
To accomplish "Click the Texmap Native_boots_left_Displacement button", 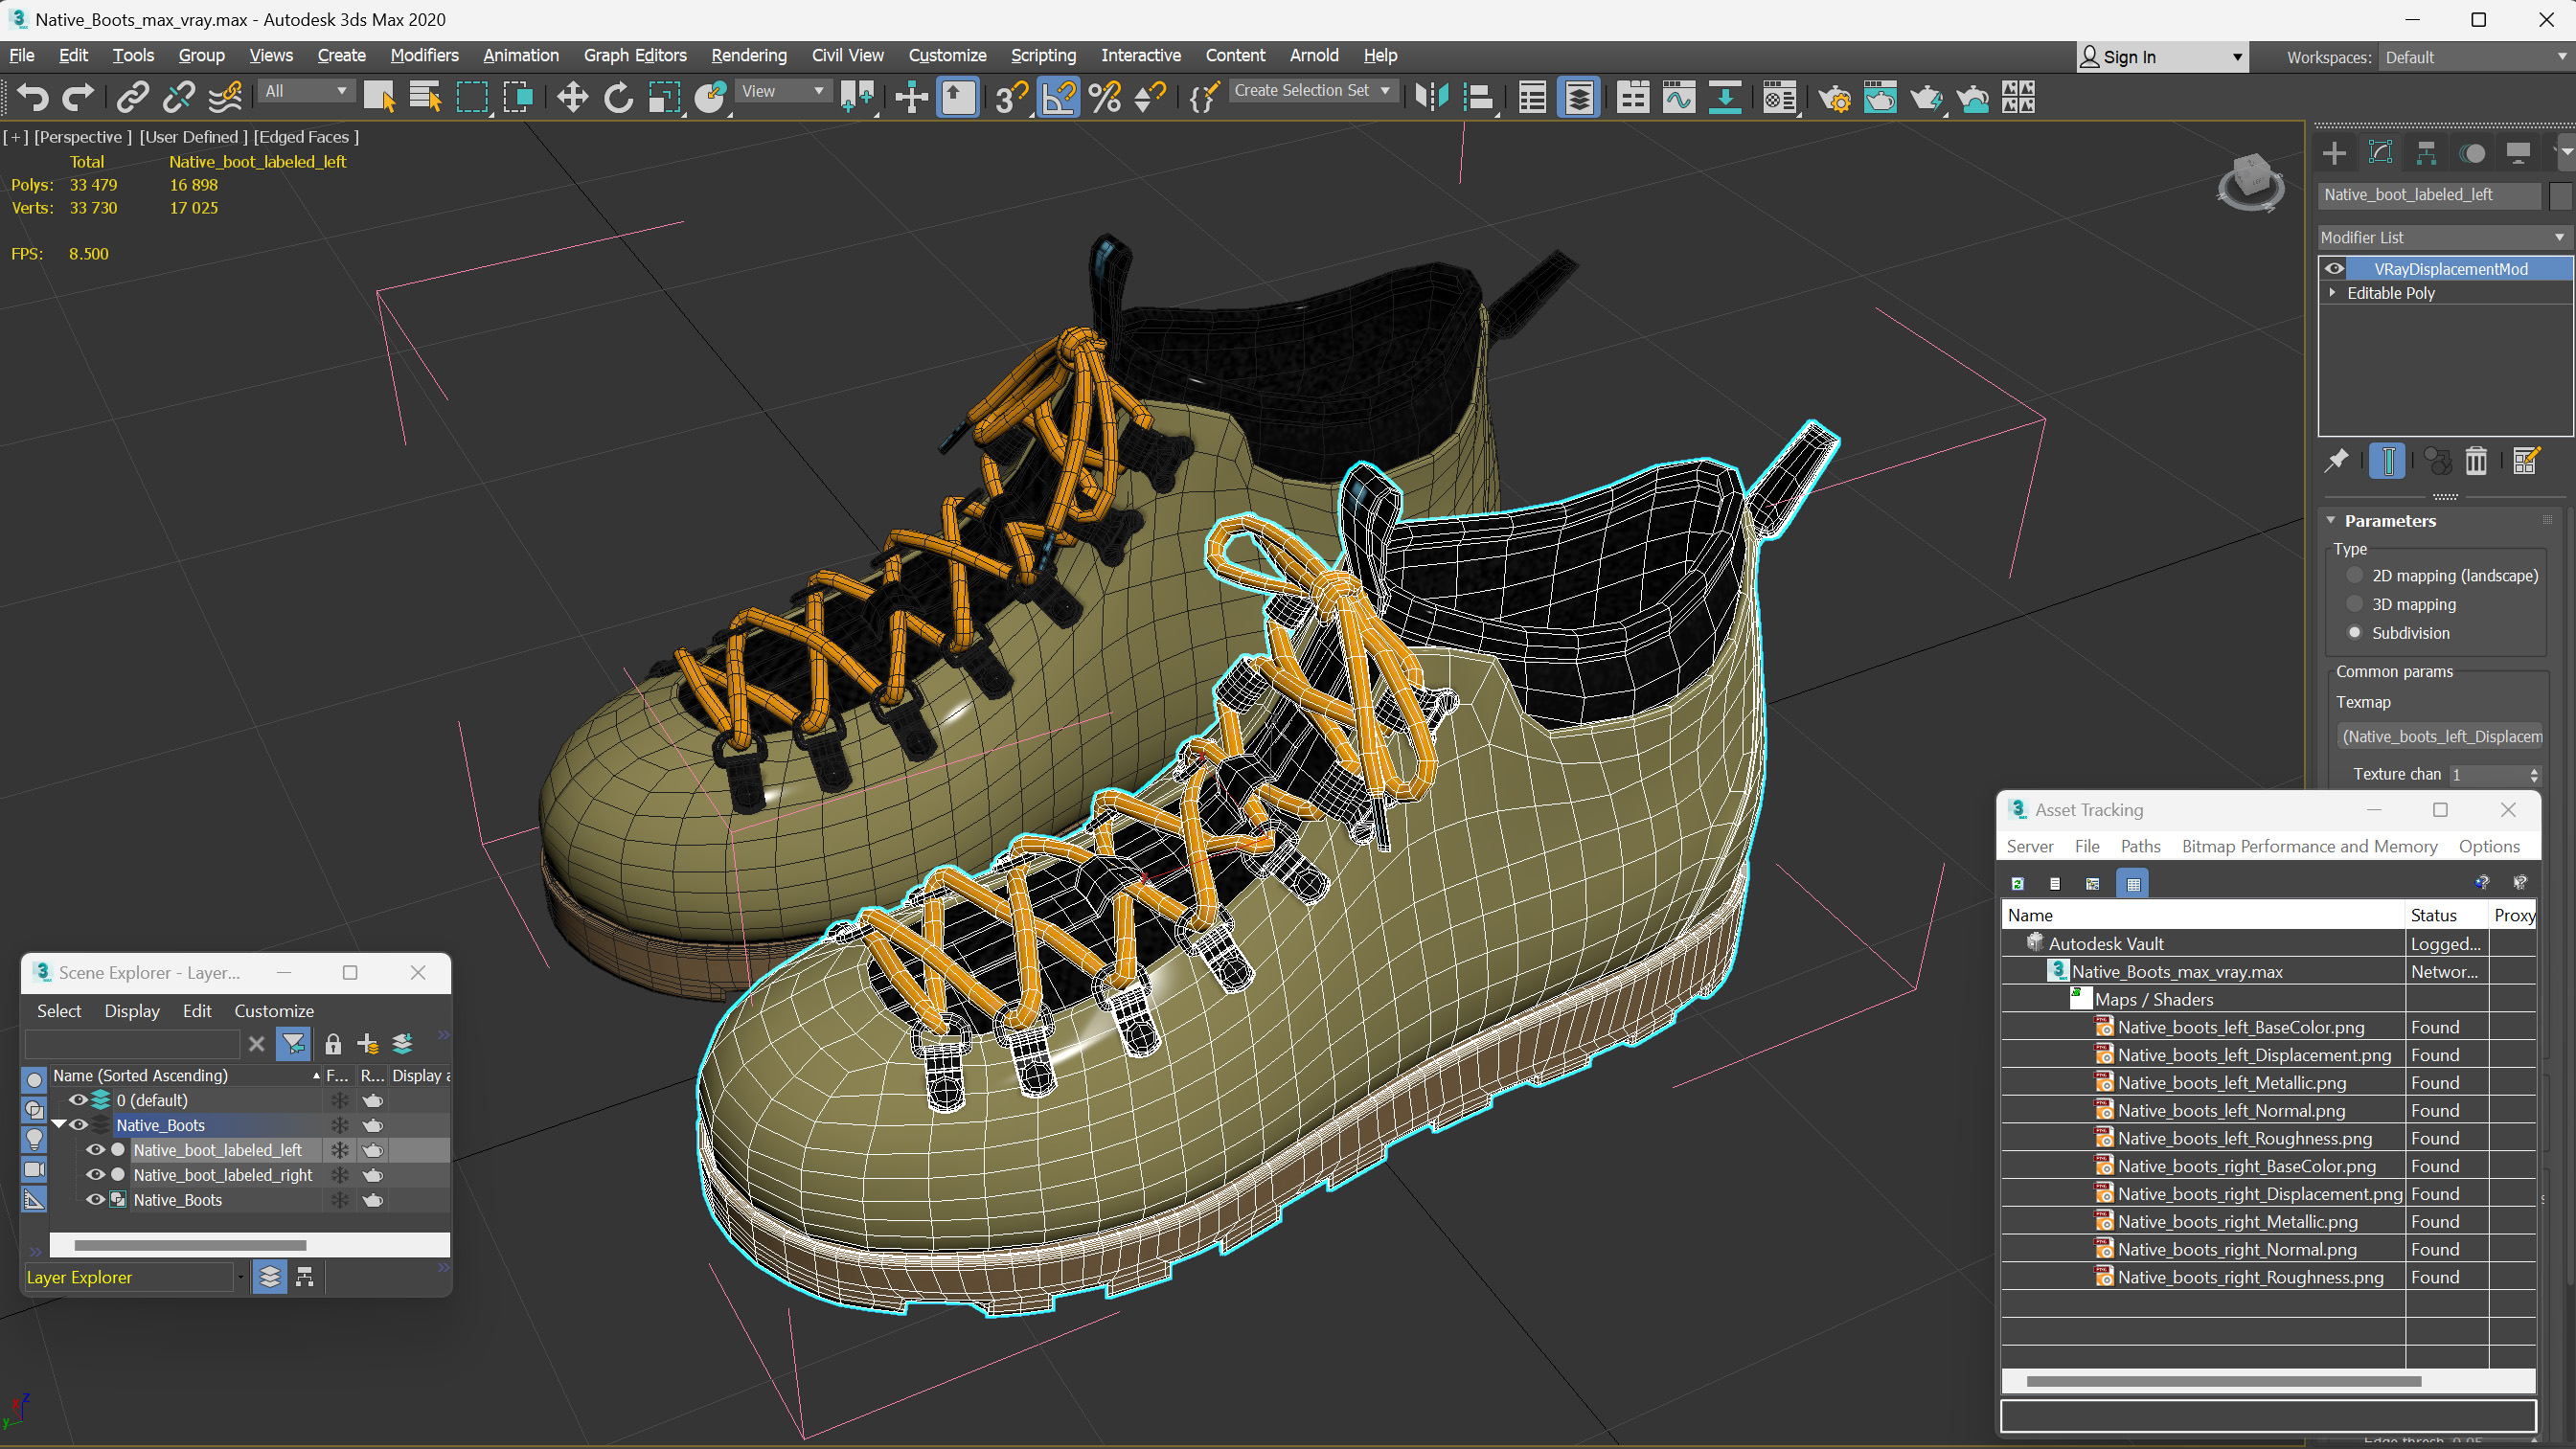I will (x=2441, y=736).
